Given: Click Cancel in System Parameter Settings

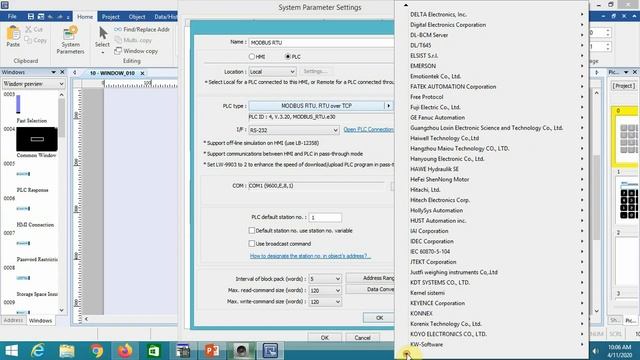Looking at the screenshot, I should click(x=362, y=338).
